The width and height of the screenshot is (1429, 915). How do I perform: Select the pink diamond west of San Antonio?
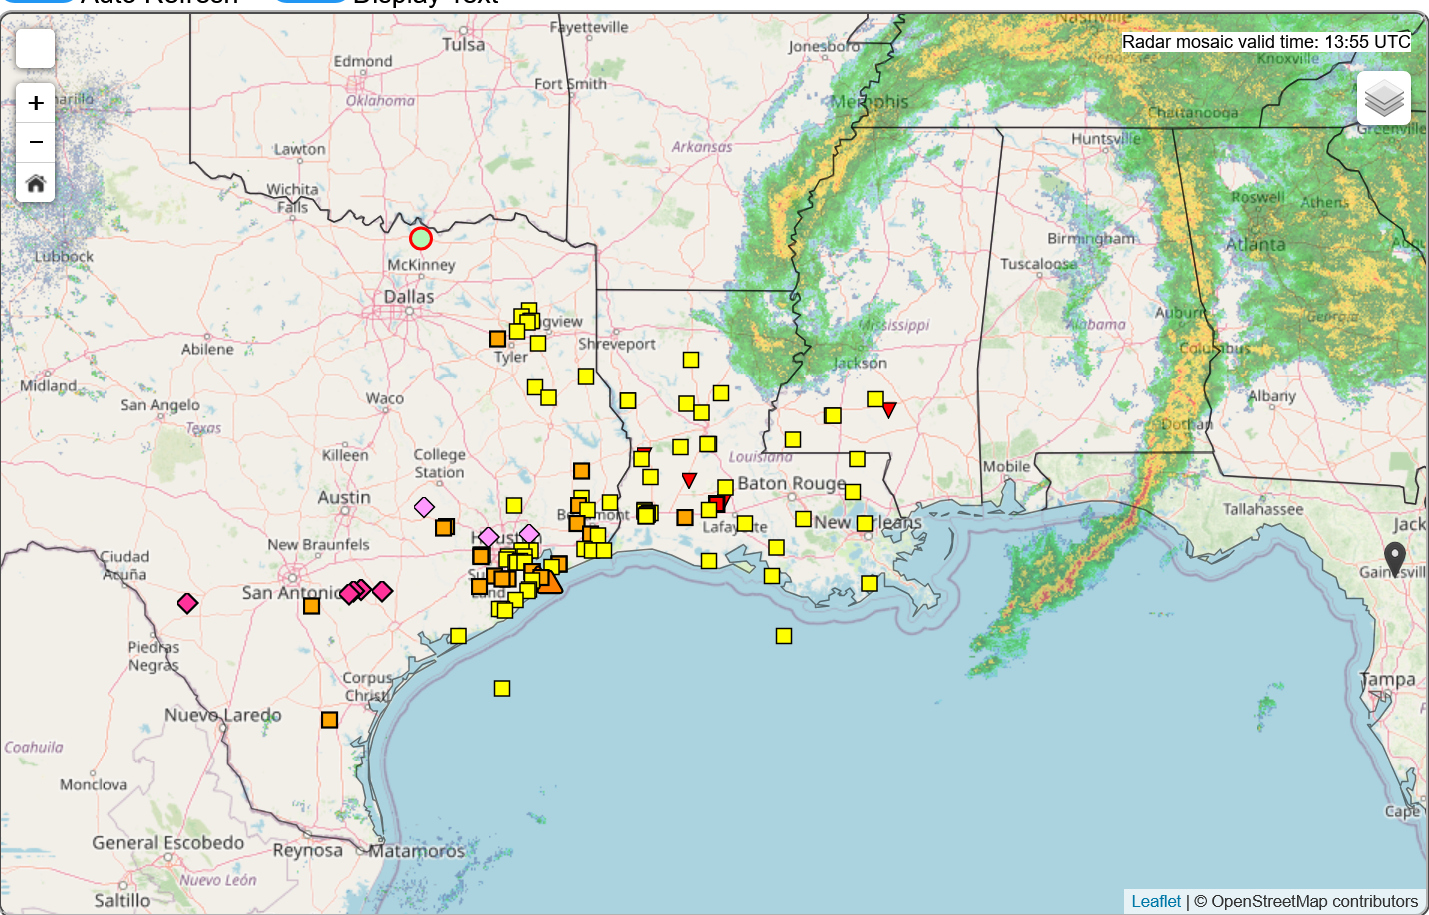point(187,603)
